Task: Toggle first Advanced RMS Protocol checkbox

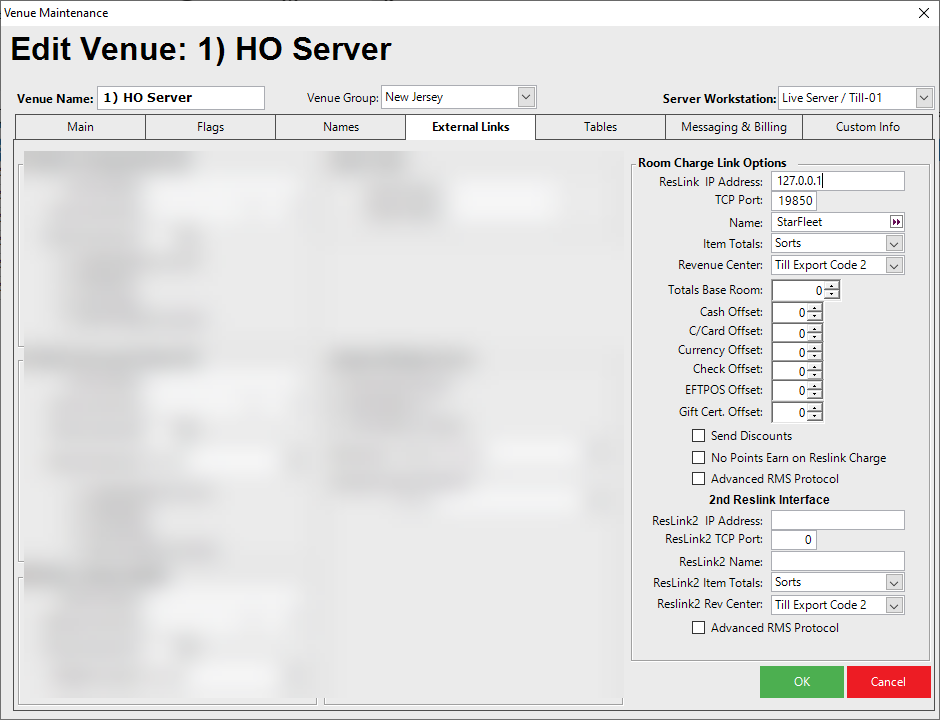Action: point(699,479)
